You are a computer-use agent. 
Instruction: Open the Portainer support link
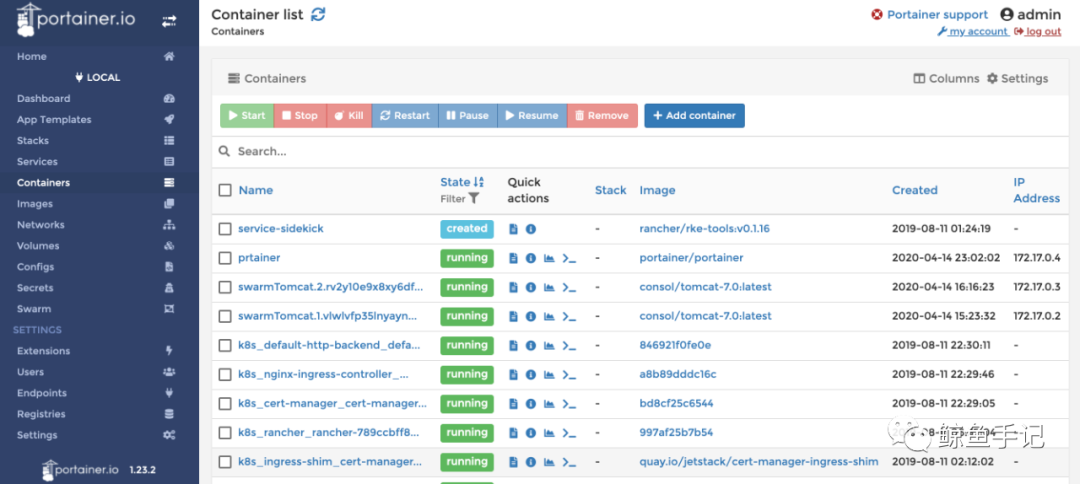(x=929, y=14)
